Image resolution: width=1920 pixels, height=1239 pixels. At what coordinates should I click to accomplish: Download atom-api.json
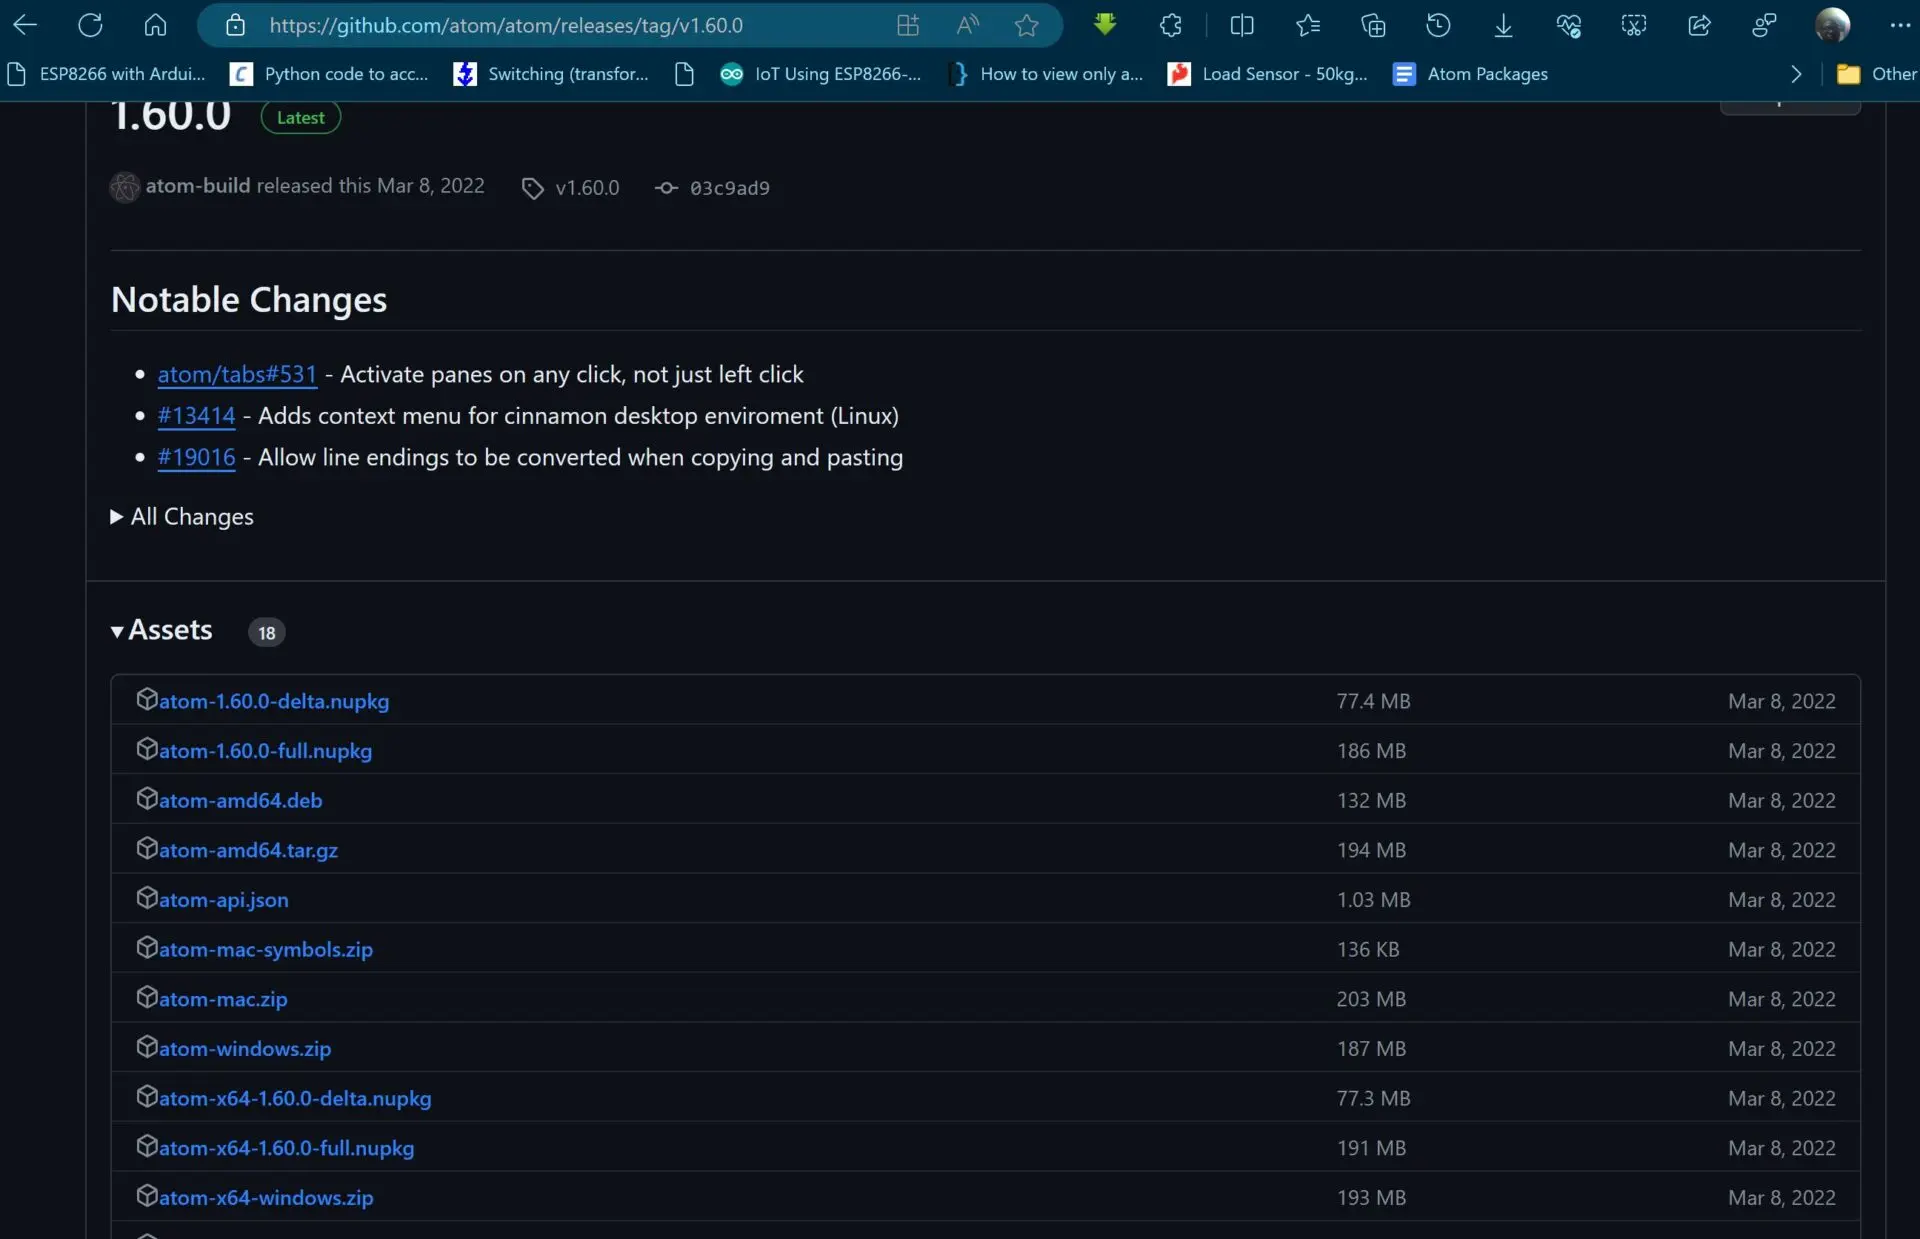tap(223, 900)
